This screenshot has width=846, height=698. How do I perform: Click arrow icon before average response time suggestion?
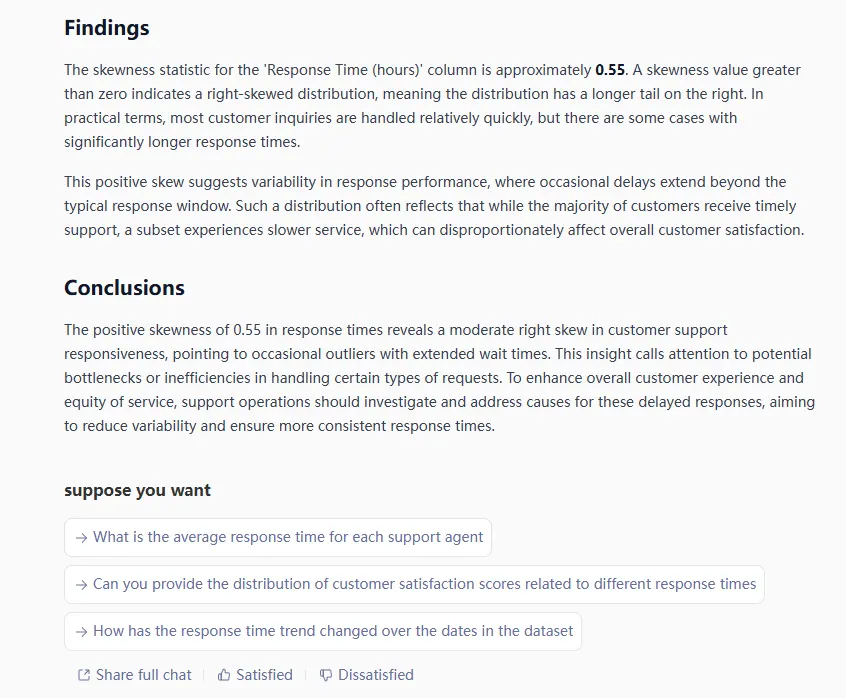[x=82, y=537]
